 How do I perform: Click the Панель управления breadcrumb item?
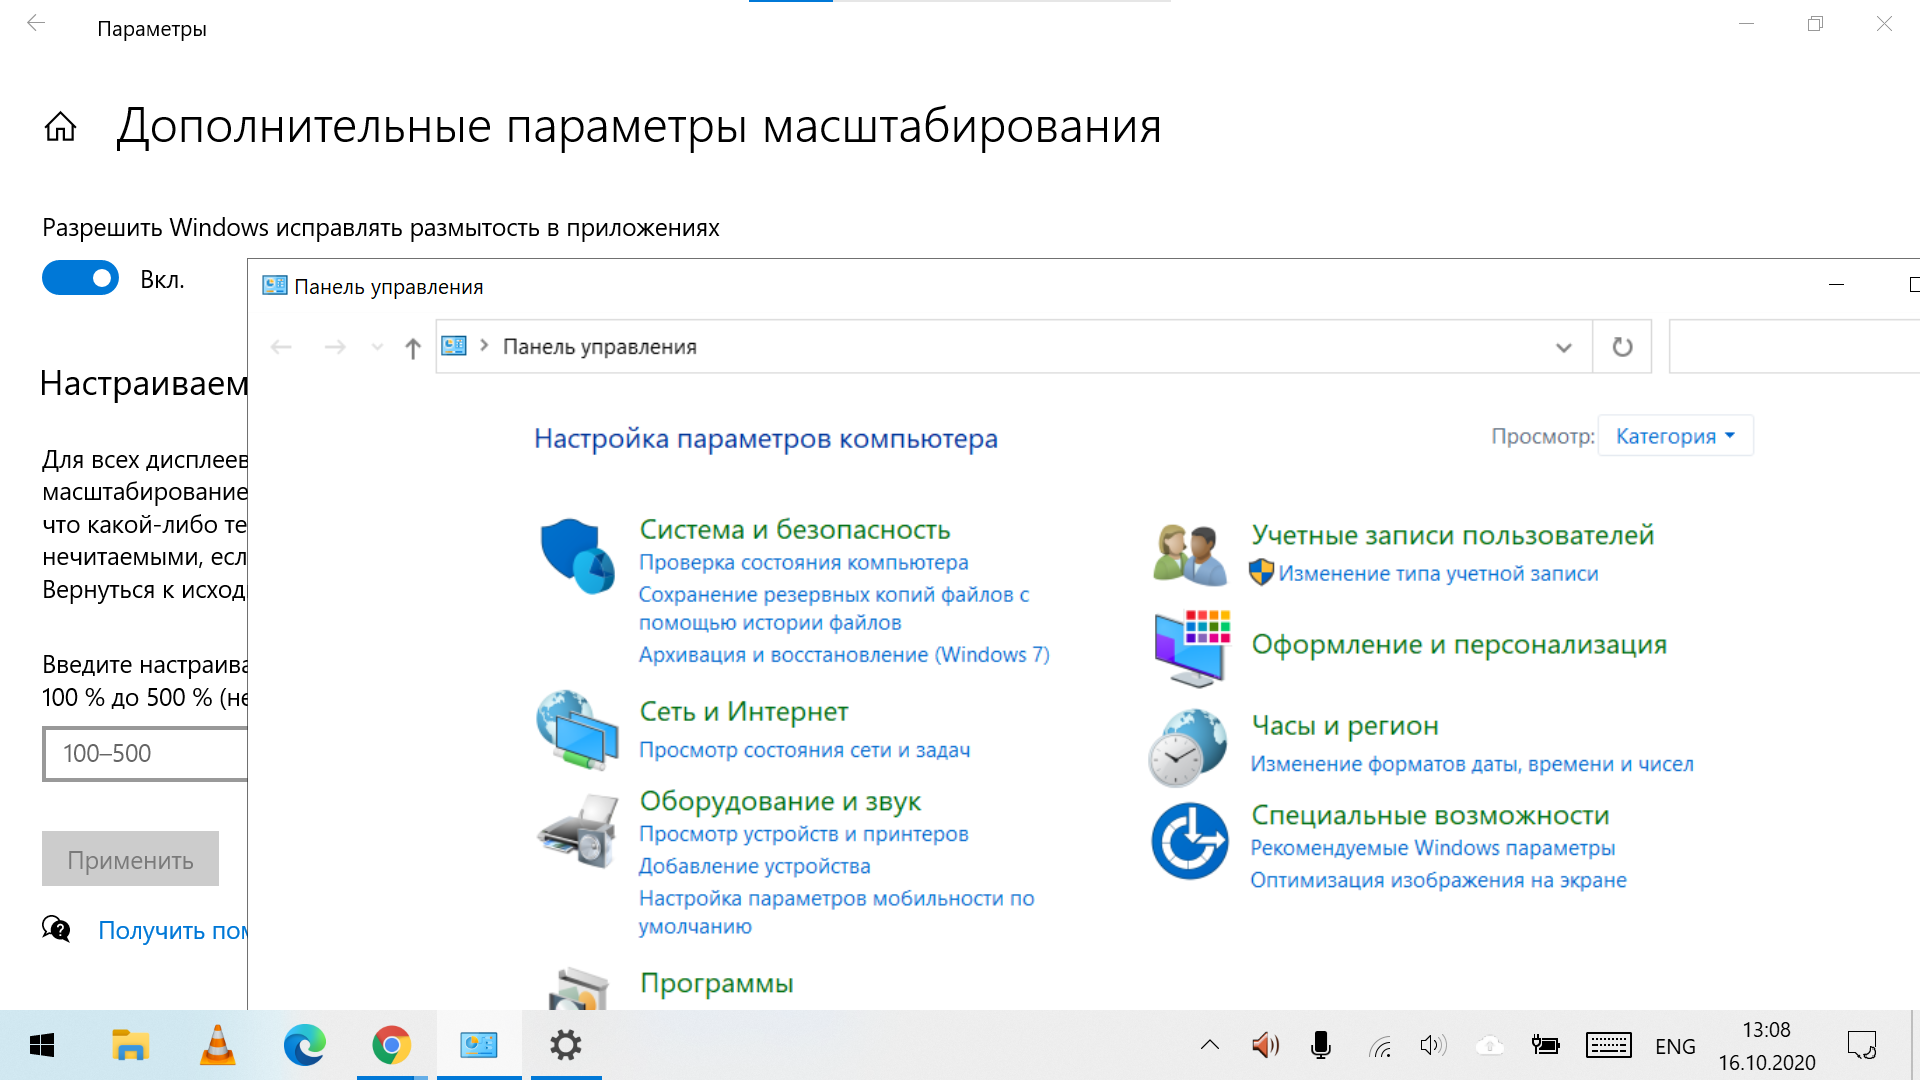tap(599, 347)
